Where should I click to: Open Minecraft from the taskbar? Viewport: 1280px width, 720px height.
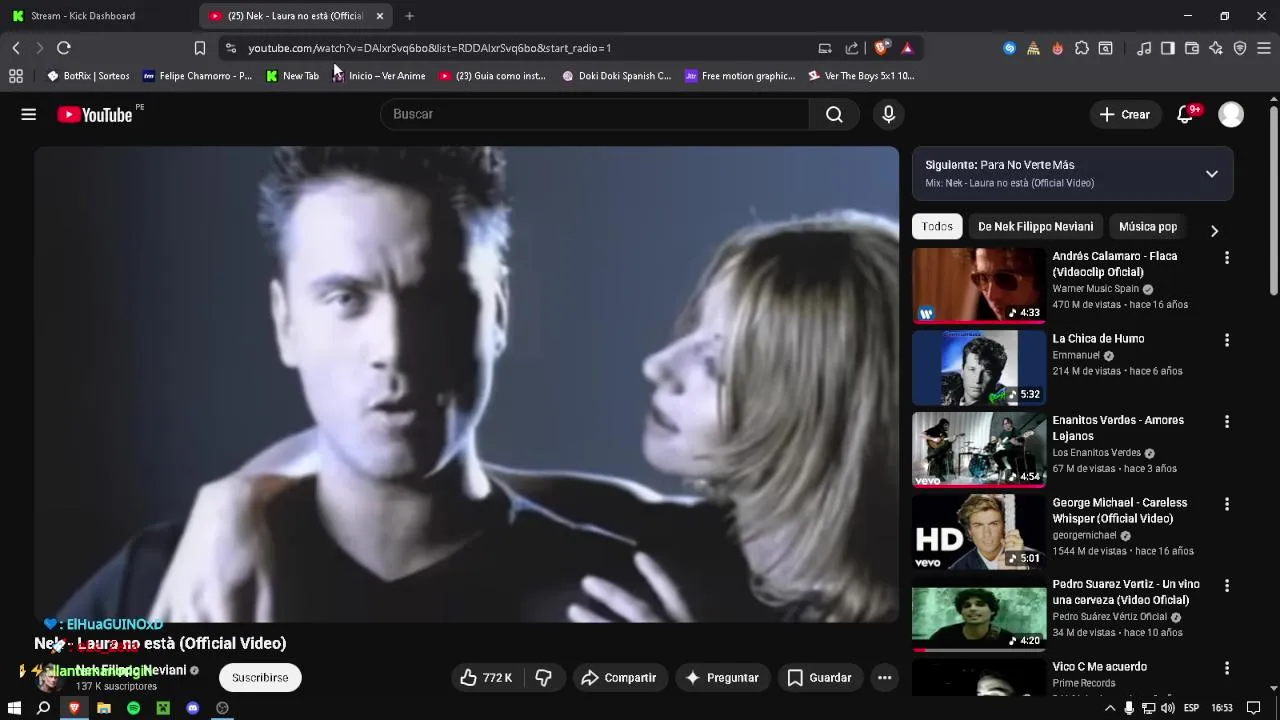pos(163,708)
